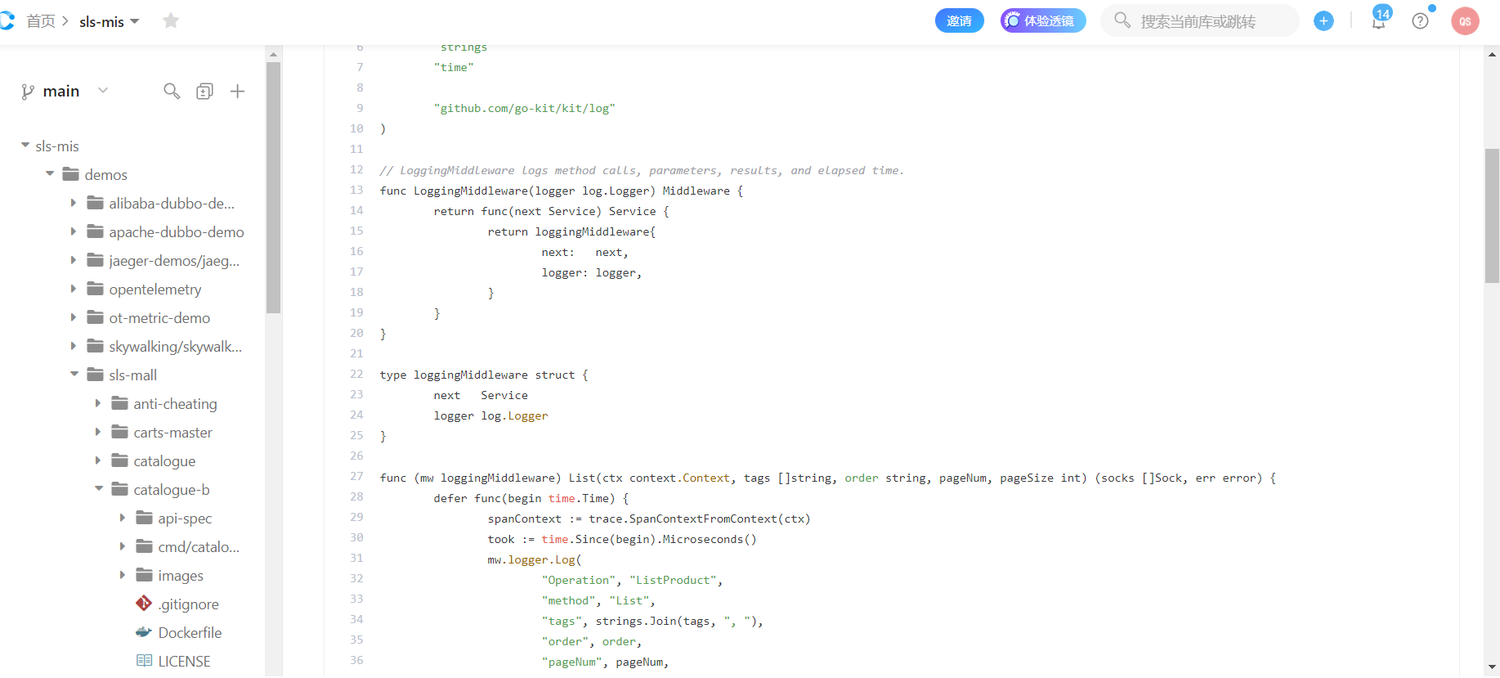1500x678 pixels.
Task: Go to 首页 home link
Action: (x=41, y=21)
